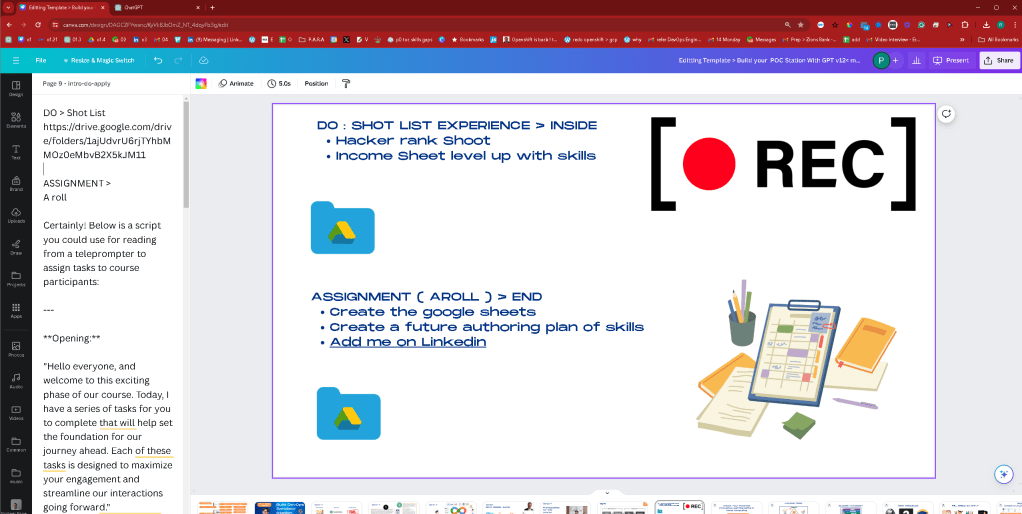The height and width of the screenshot is (514, 1022).
Task: Open the Common folder in sidebar
Action: click(x=16, y=444)
